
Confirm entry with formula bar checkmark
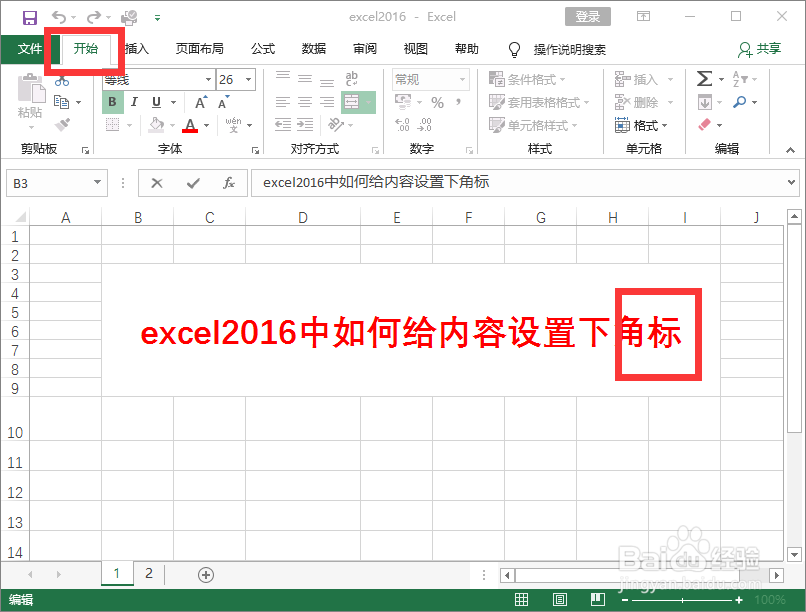(193, 183)
